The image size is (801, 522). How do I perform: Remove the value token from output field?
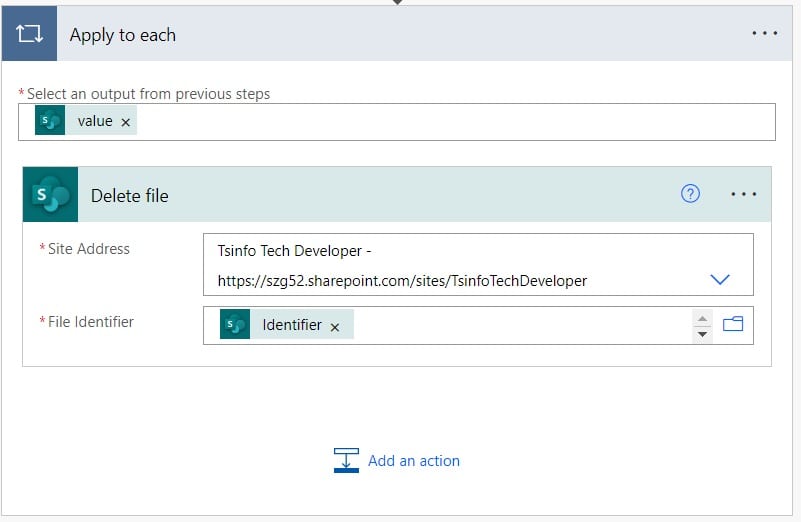point(126,122)
